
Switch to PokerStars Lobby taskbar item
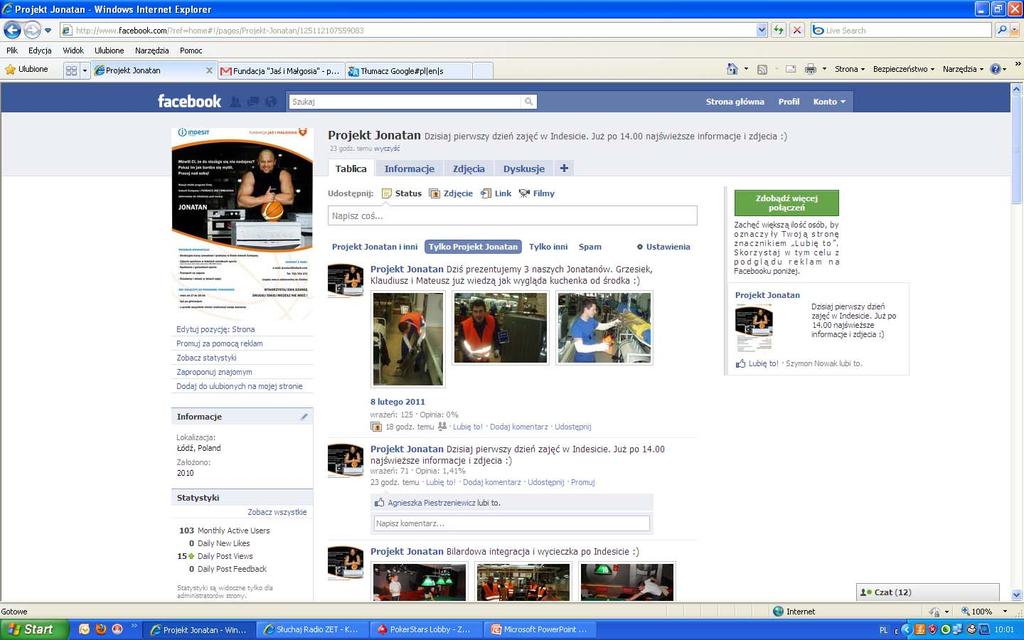[x=427, y=630]
